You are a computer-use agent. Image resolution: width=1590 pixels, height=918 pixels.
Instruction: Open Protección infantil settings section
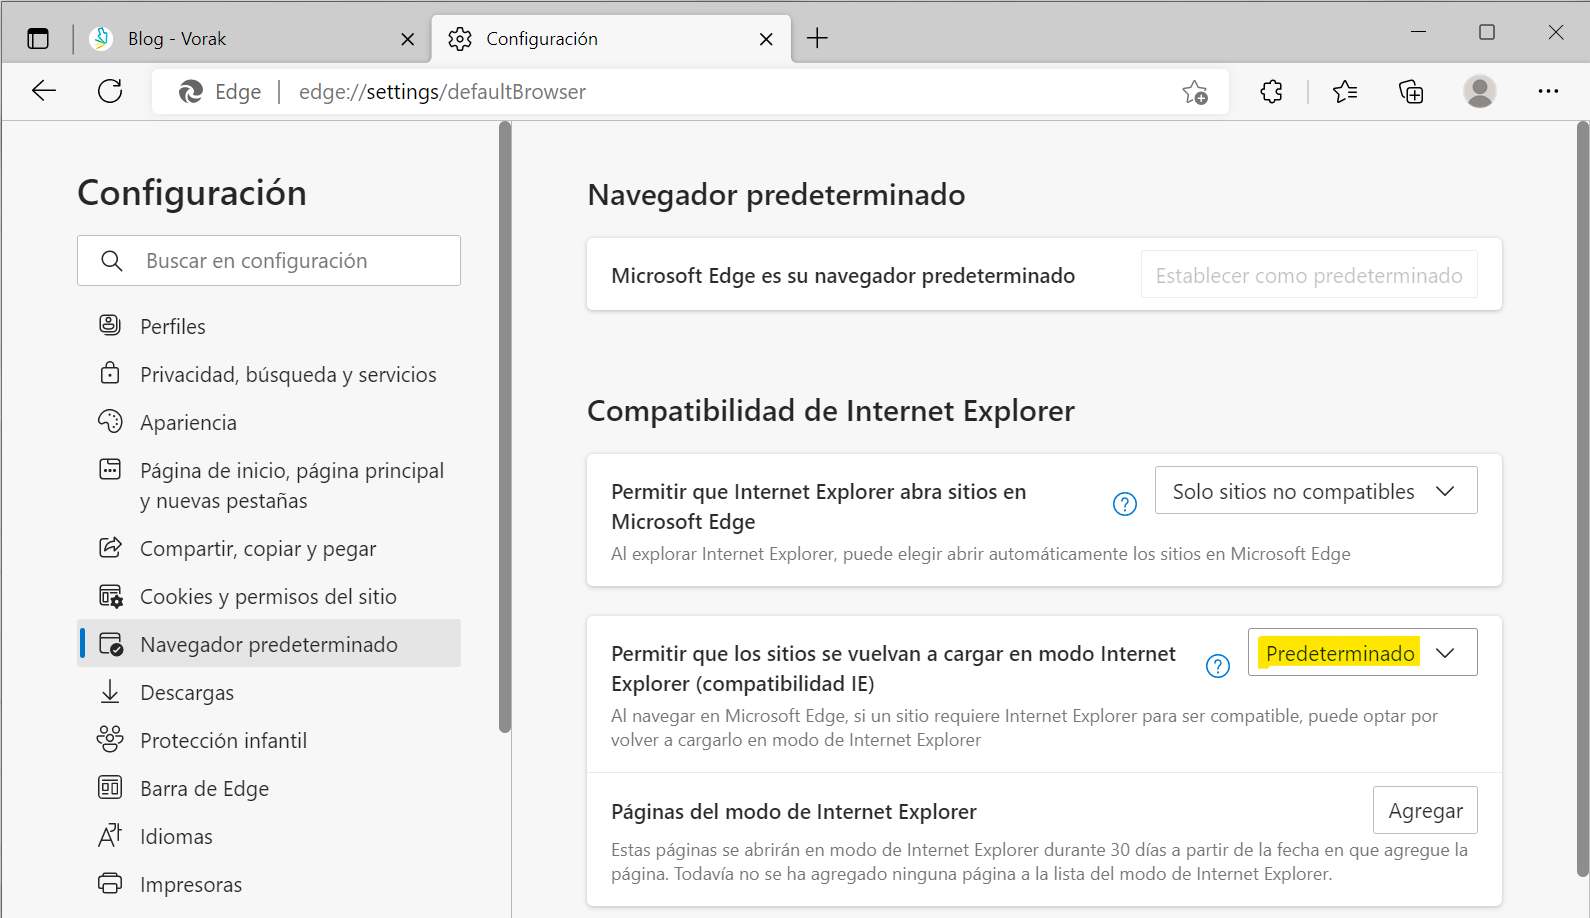click(x=269, y=741)
